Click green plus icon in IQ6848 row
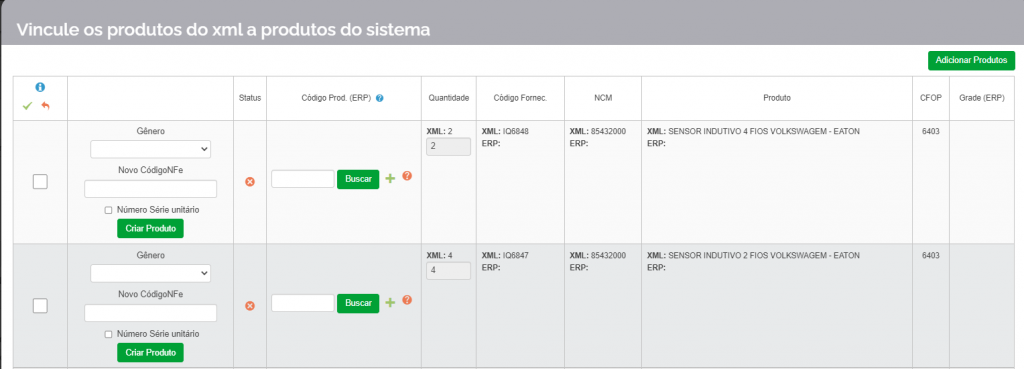1024x369 pixels. coord(390,178)
